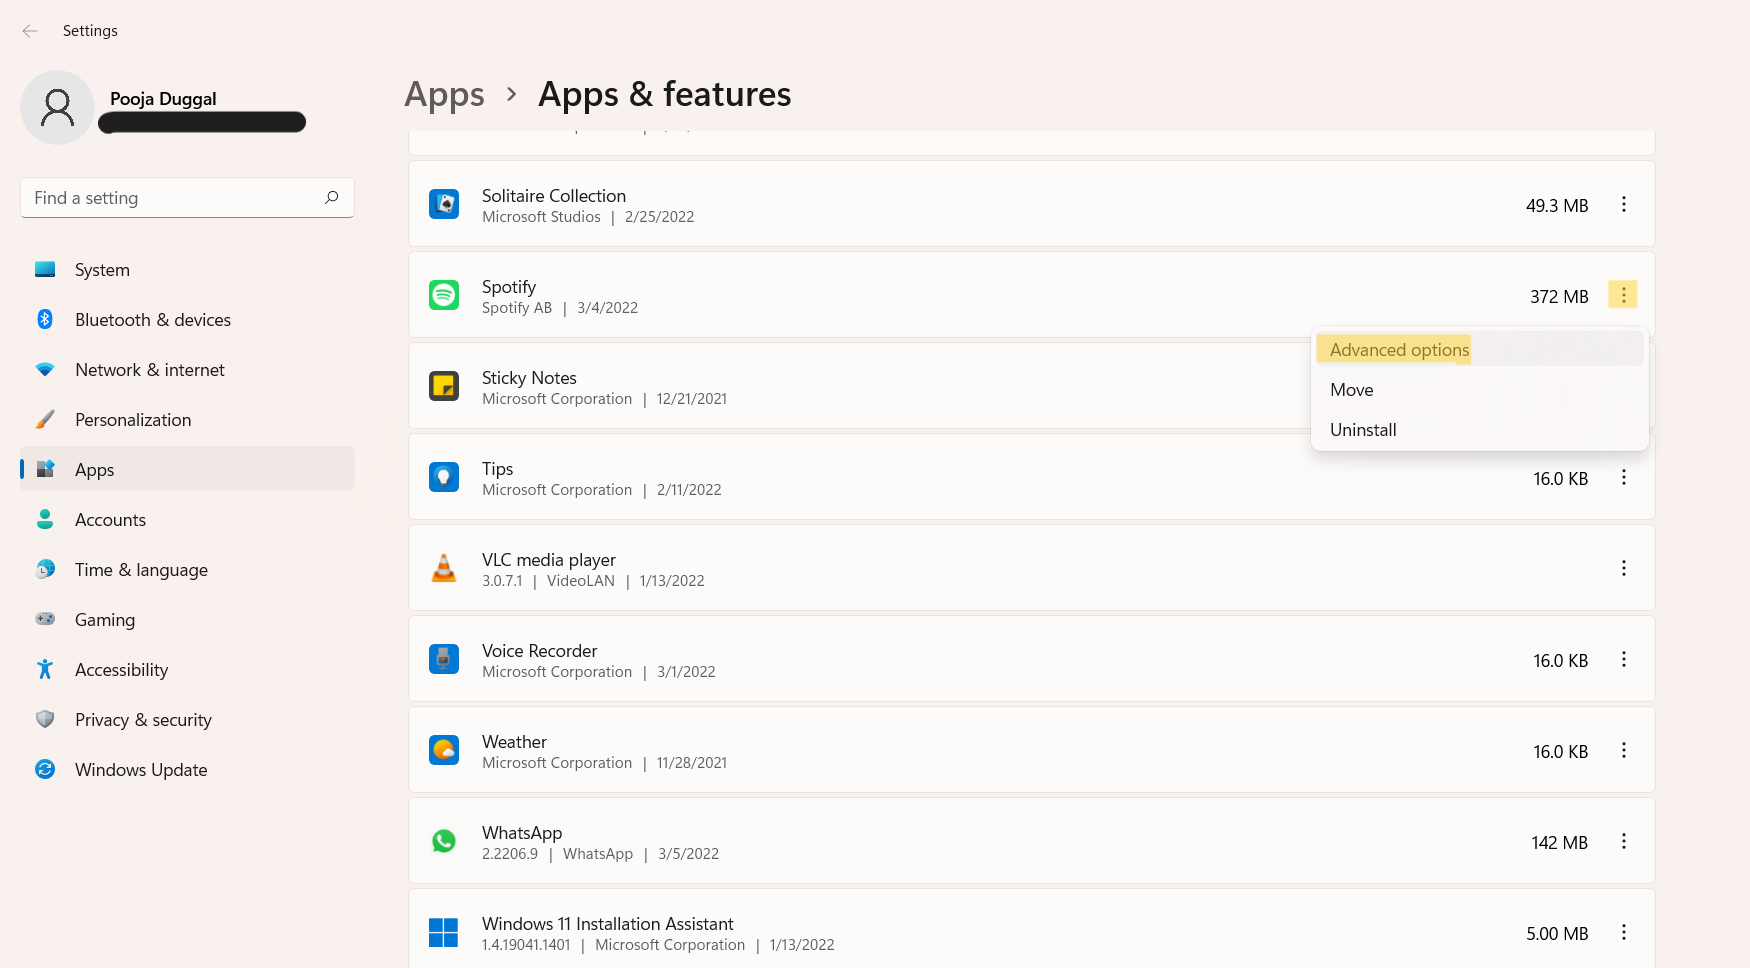Expand the WhatsApp three-dot options menu

(x=1623, y=842)
